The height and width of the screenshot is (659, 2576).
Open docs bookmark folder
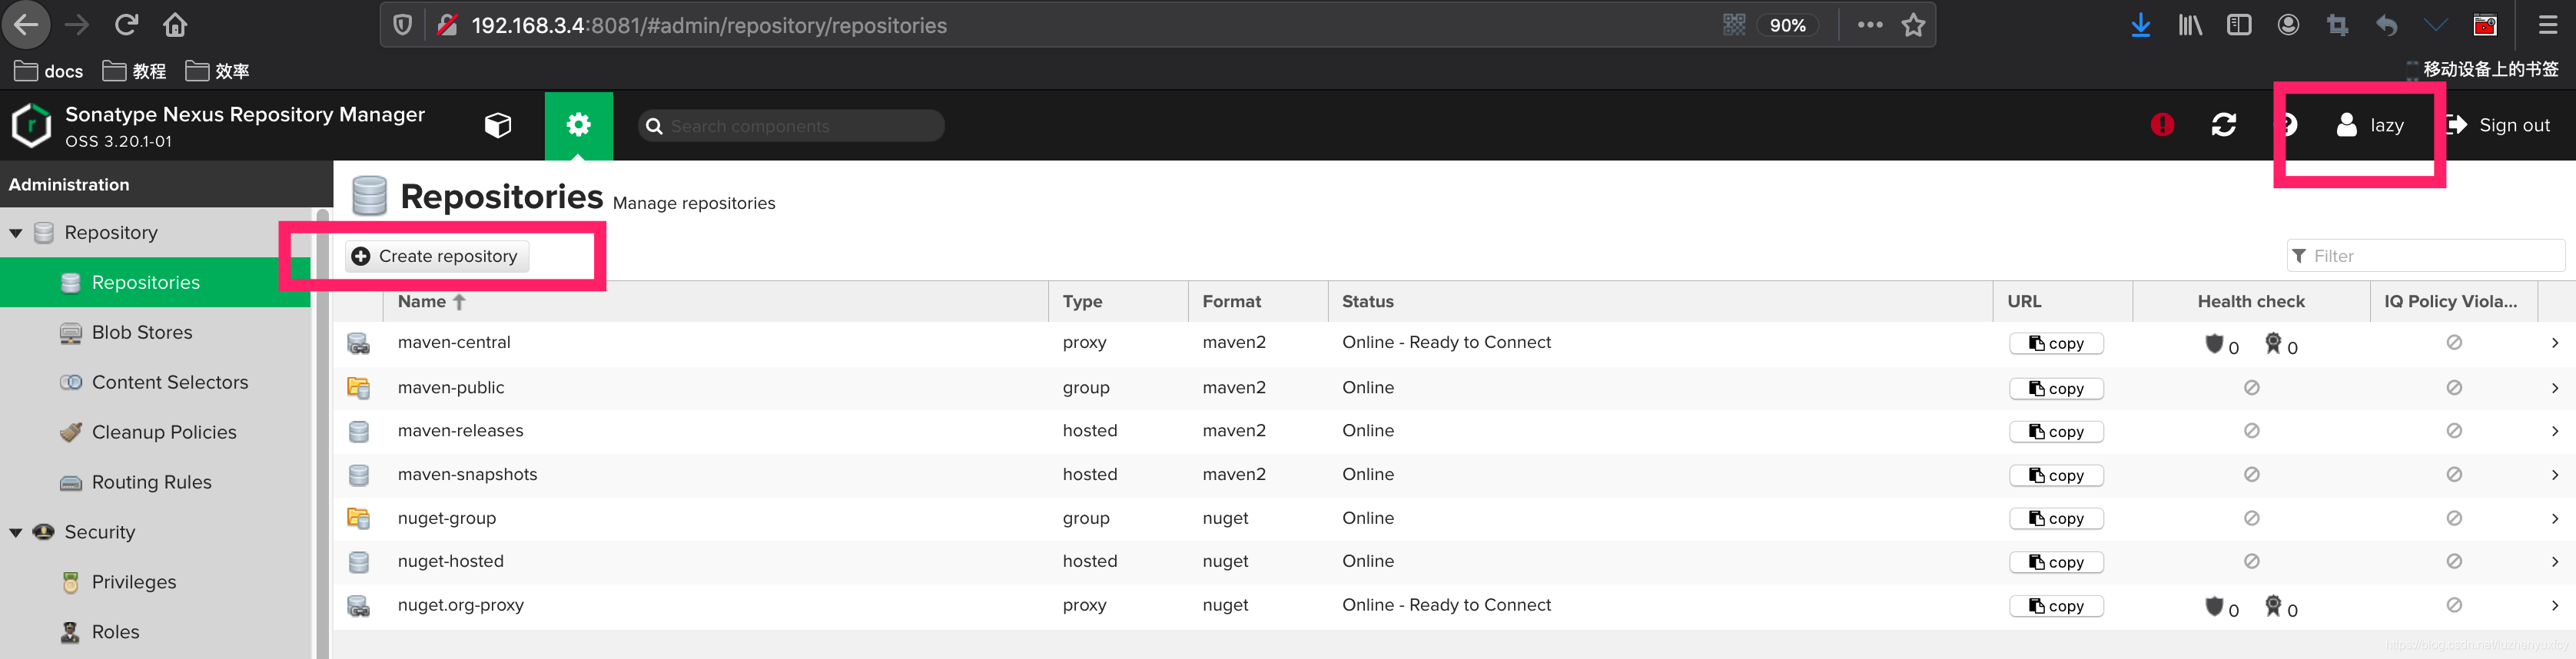[49, 71]
